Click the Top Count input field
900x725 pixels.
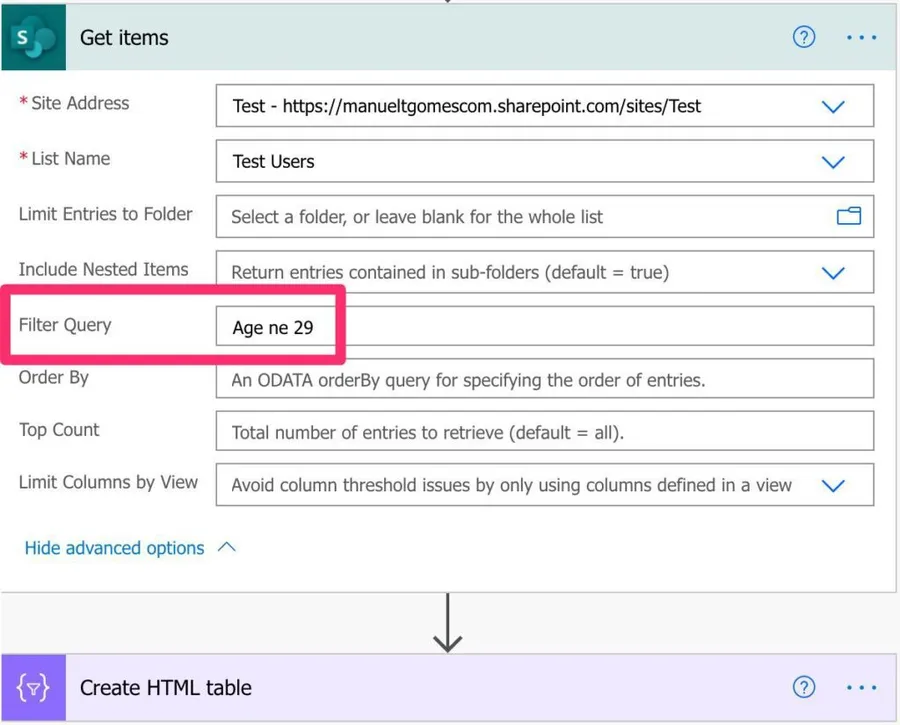coord(544,433)
